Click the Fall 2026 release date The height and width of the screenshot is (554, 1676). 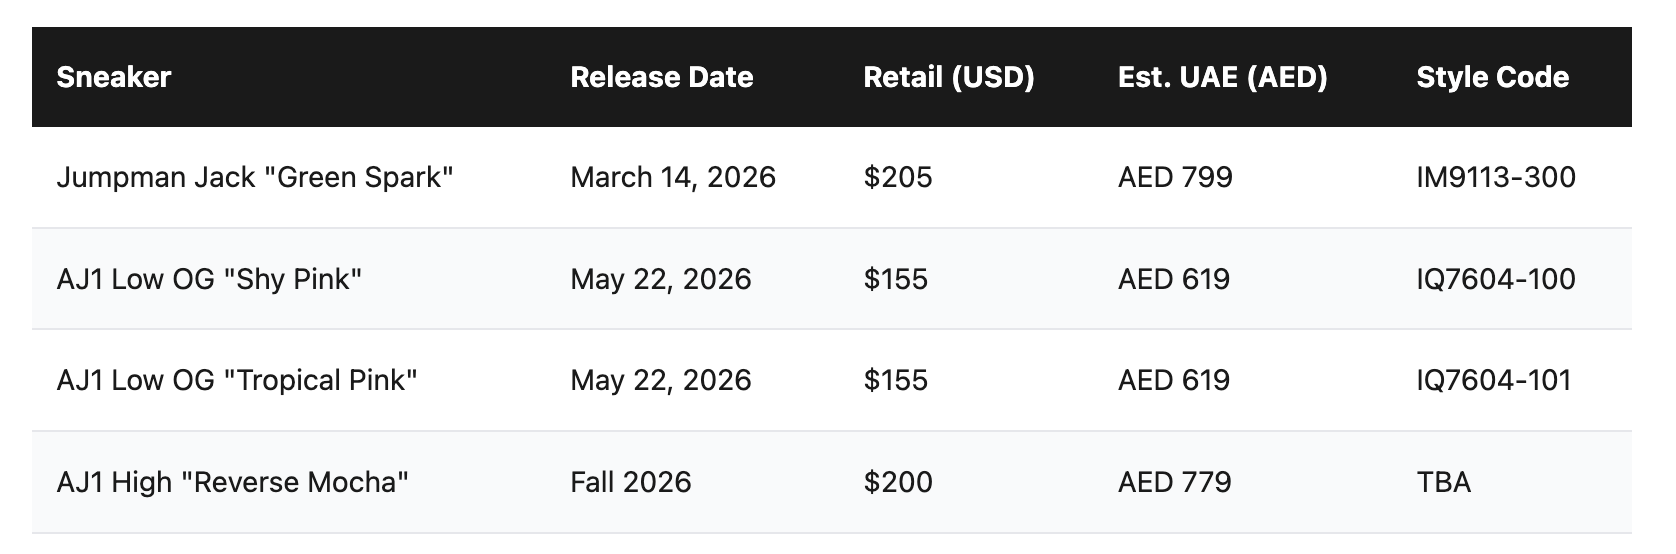coord(631,482)
